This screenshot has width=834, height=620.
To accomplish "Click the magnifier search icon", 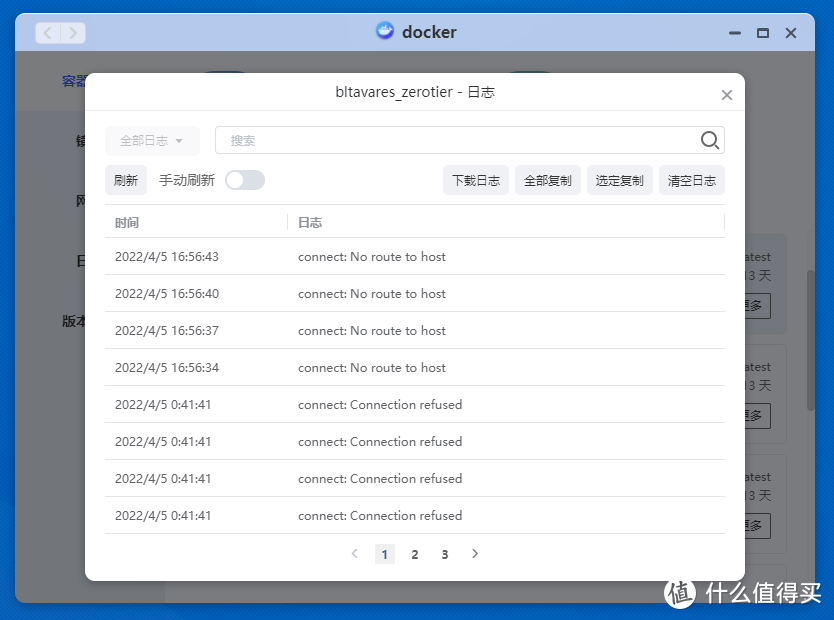I will coord(709,140).
